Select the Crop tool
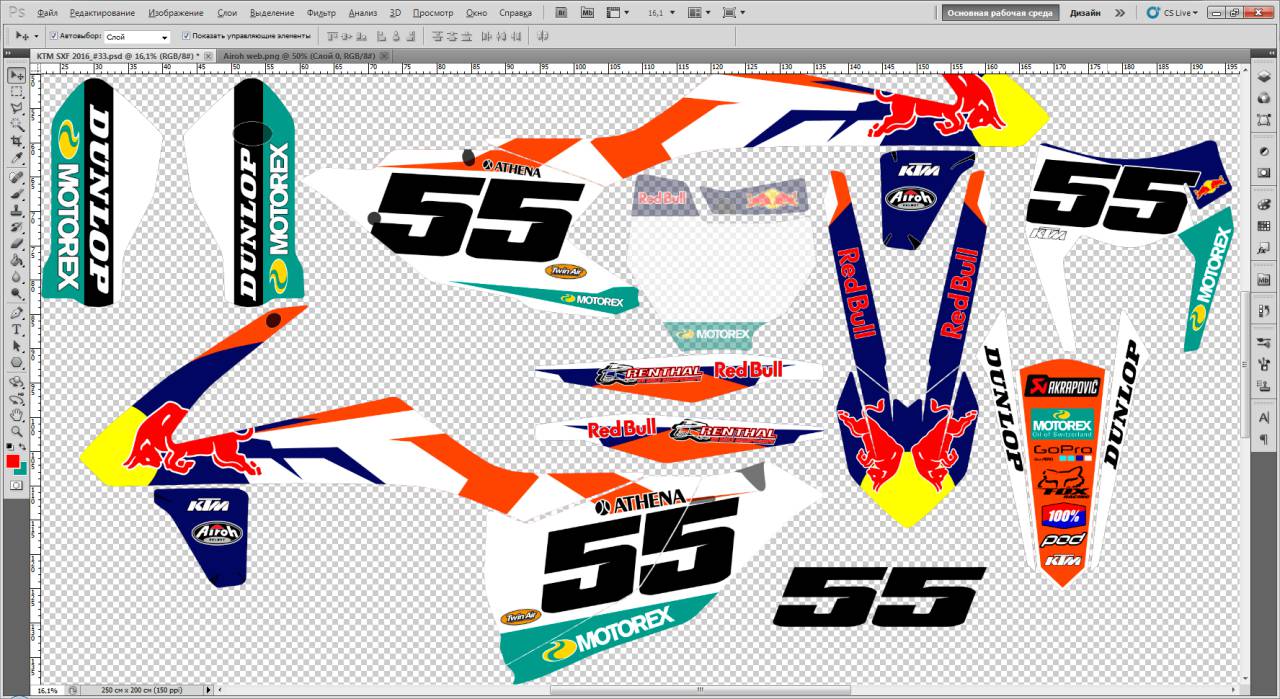Viewport: 1280px width, 699px height. (x=17, y=143)
